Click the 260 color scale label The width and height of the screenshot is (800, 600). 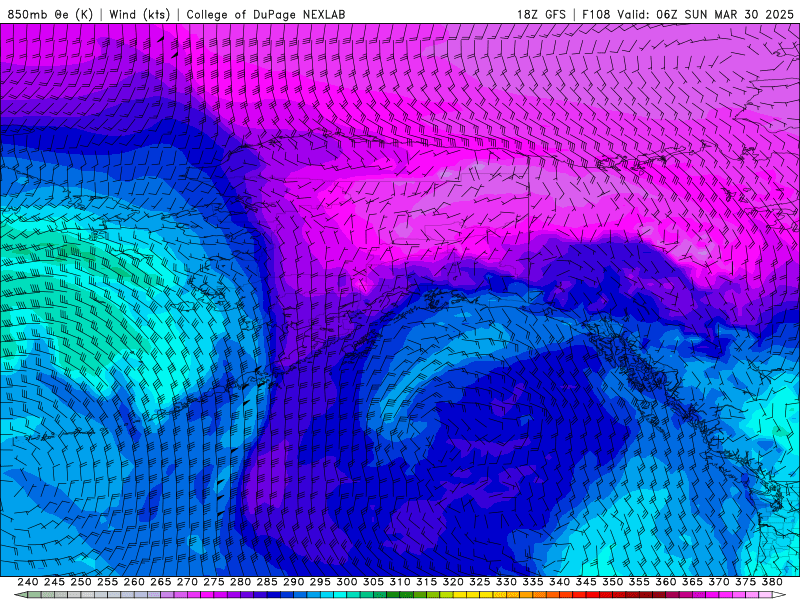(x=134, y=582)
